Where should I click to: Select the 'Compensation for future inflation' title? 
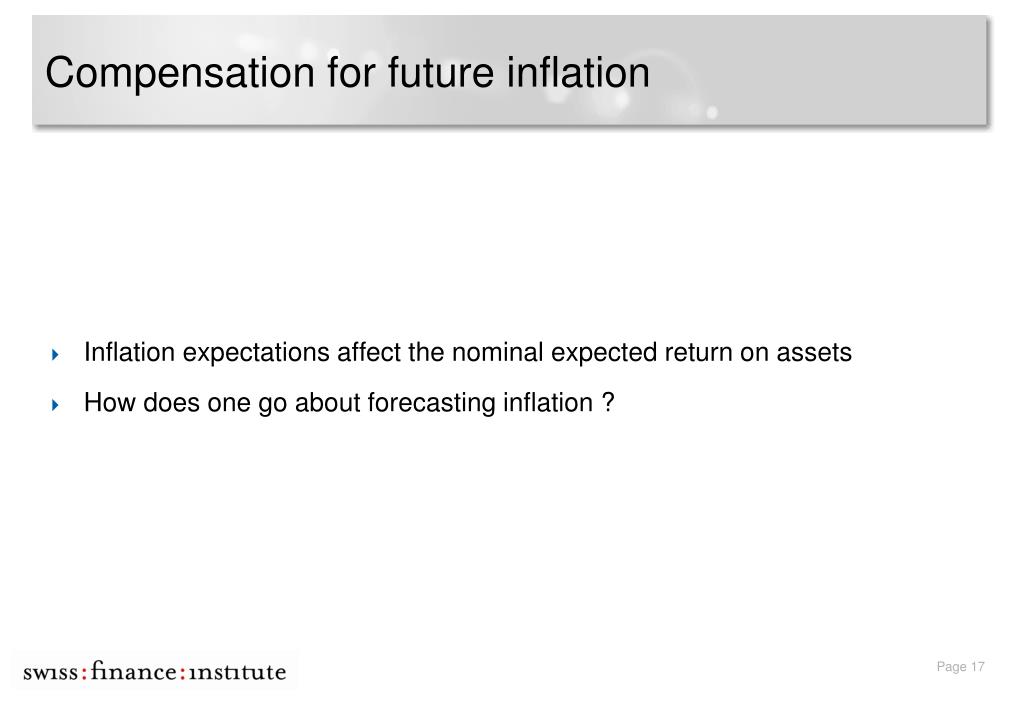[x=347, y=72]
